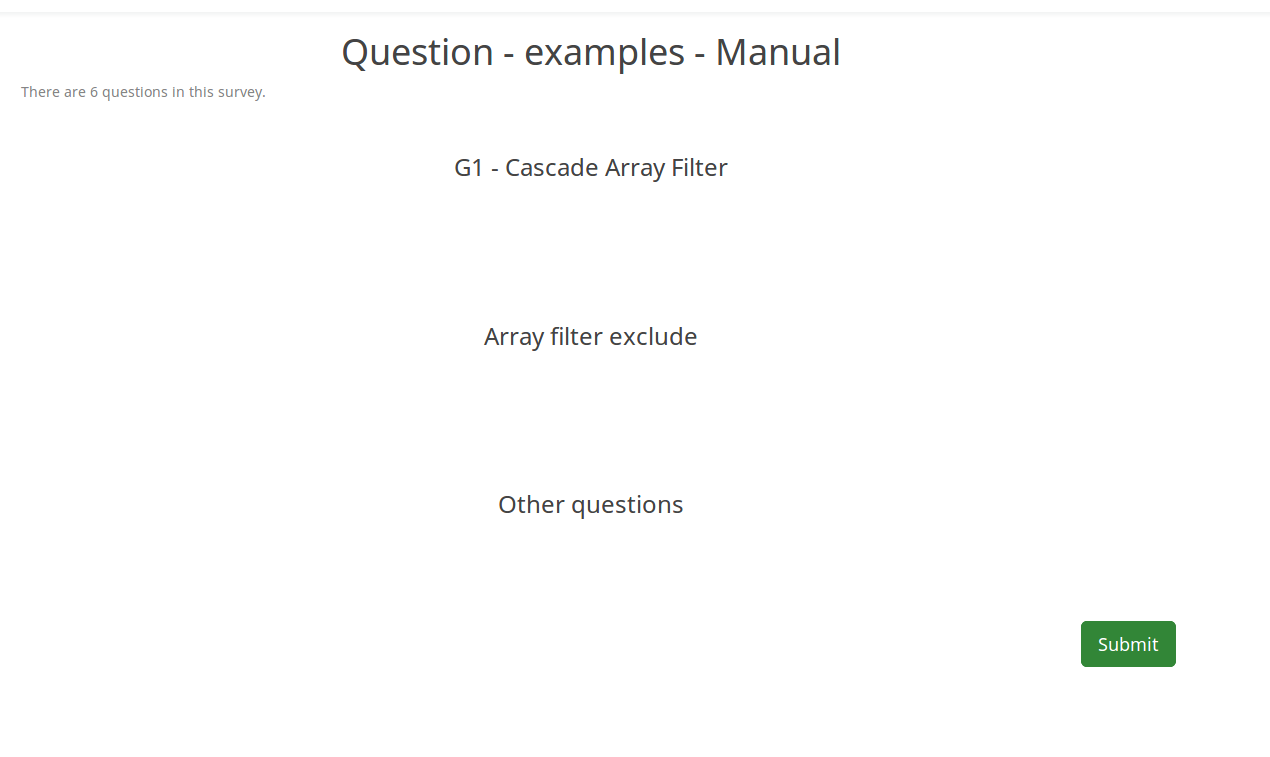1270x757 pixels.
Task: Select the "Other questions" group heading
Action: click(590, 505)
